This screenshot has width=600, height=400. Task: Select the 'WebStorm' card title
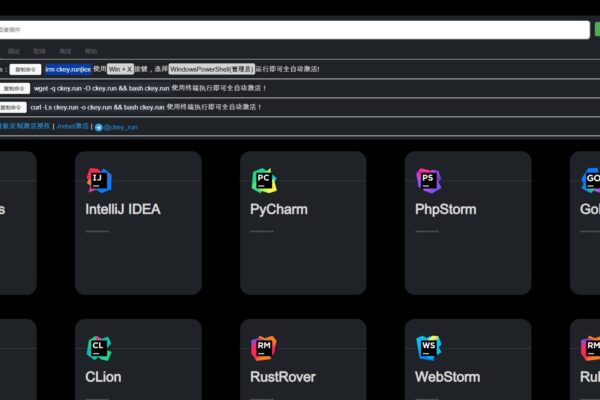tap(447, 377)
